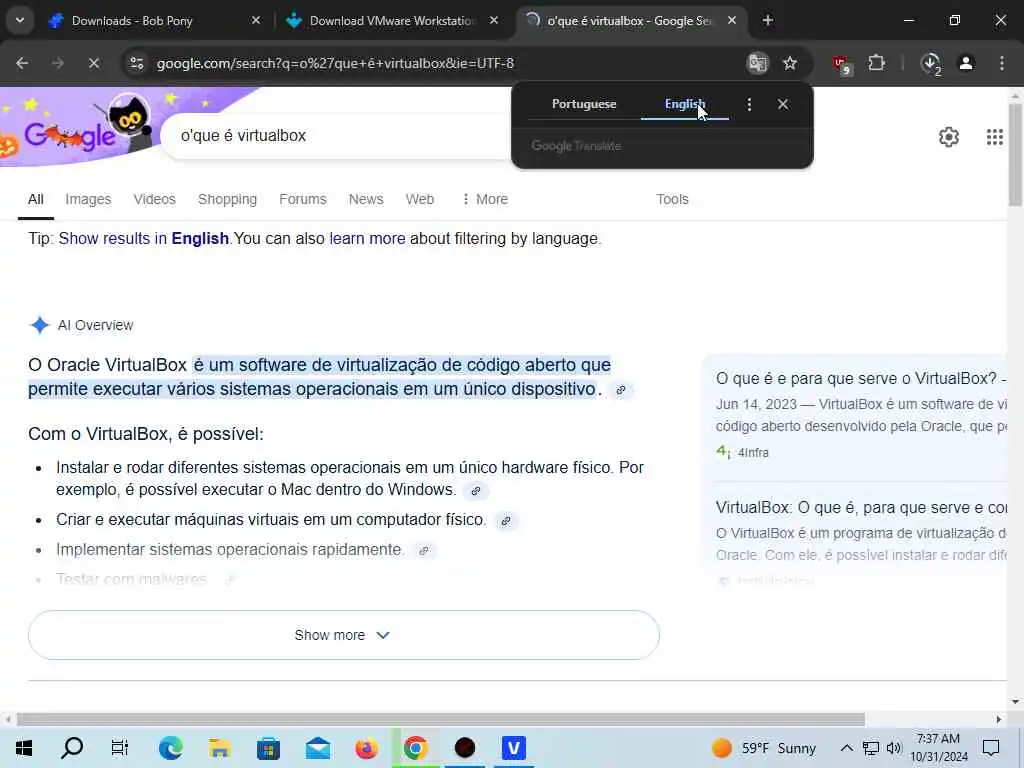Open translate popup options menu
The image size is (1024, 768).
749,104
